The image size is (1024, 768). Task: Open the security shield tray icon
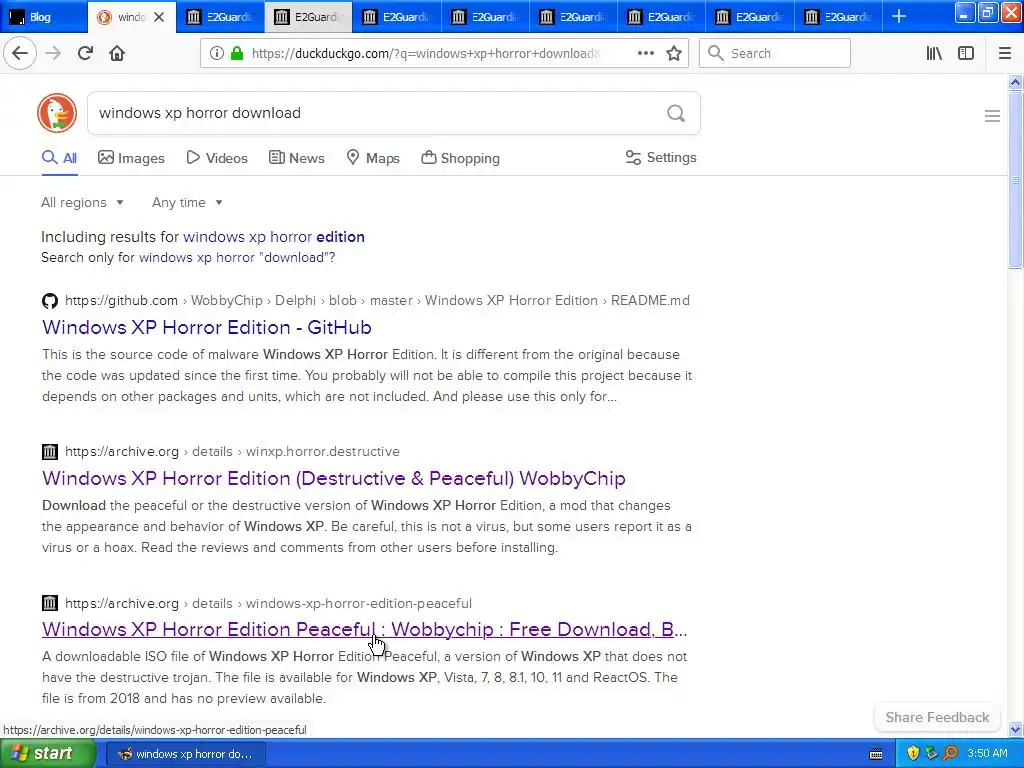[913, 753]
